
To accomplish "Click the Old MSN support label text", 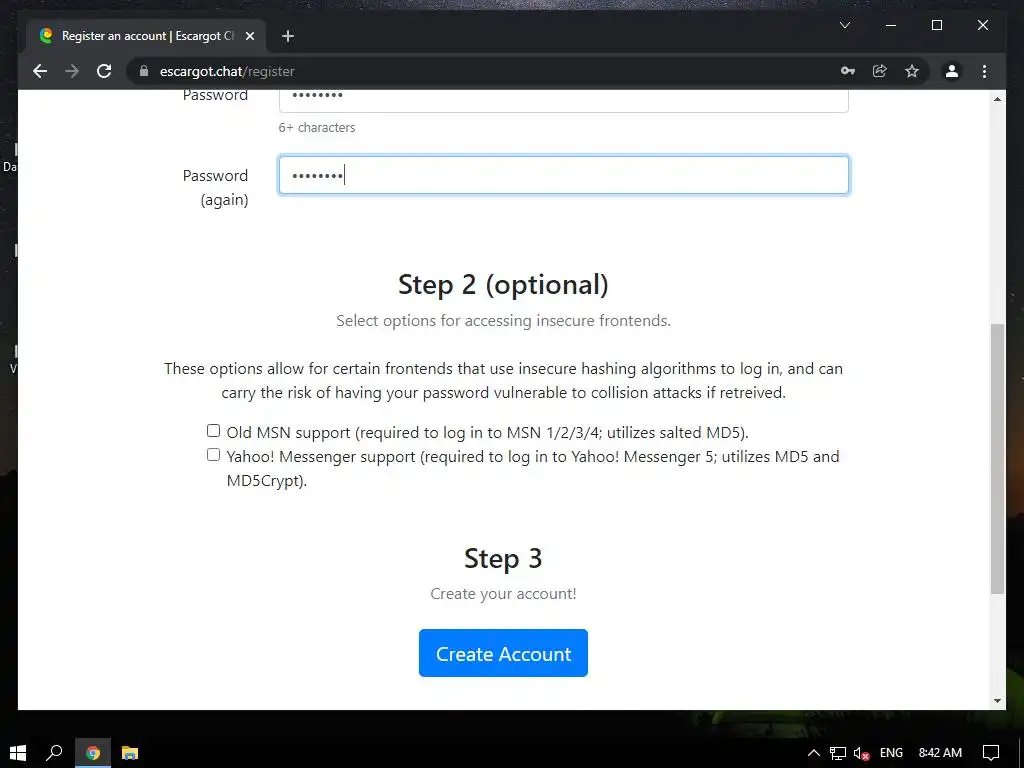I will coord(487,432).
